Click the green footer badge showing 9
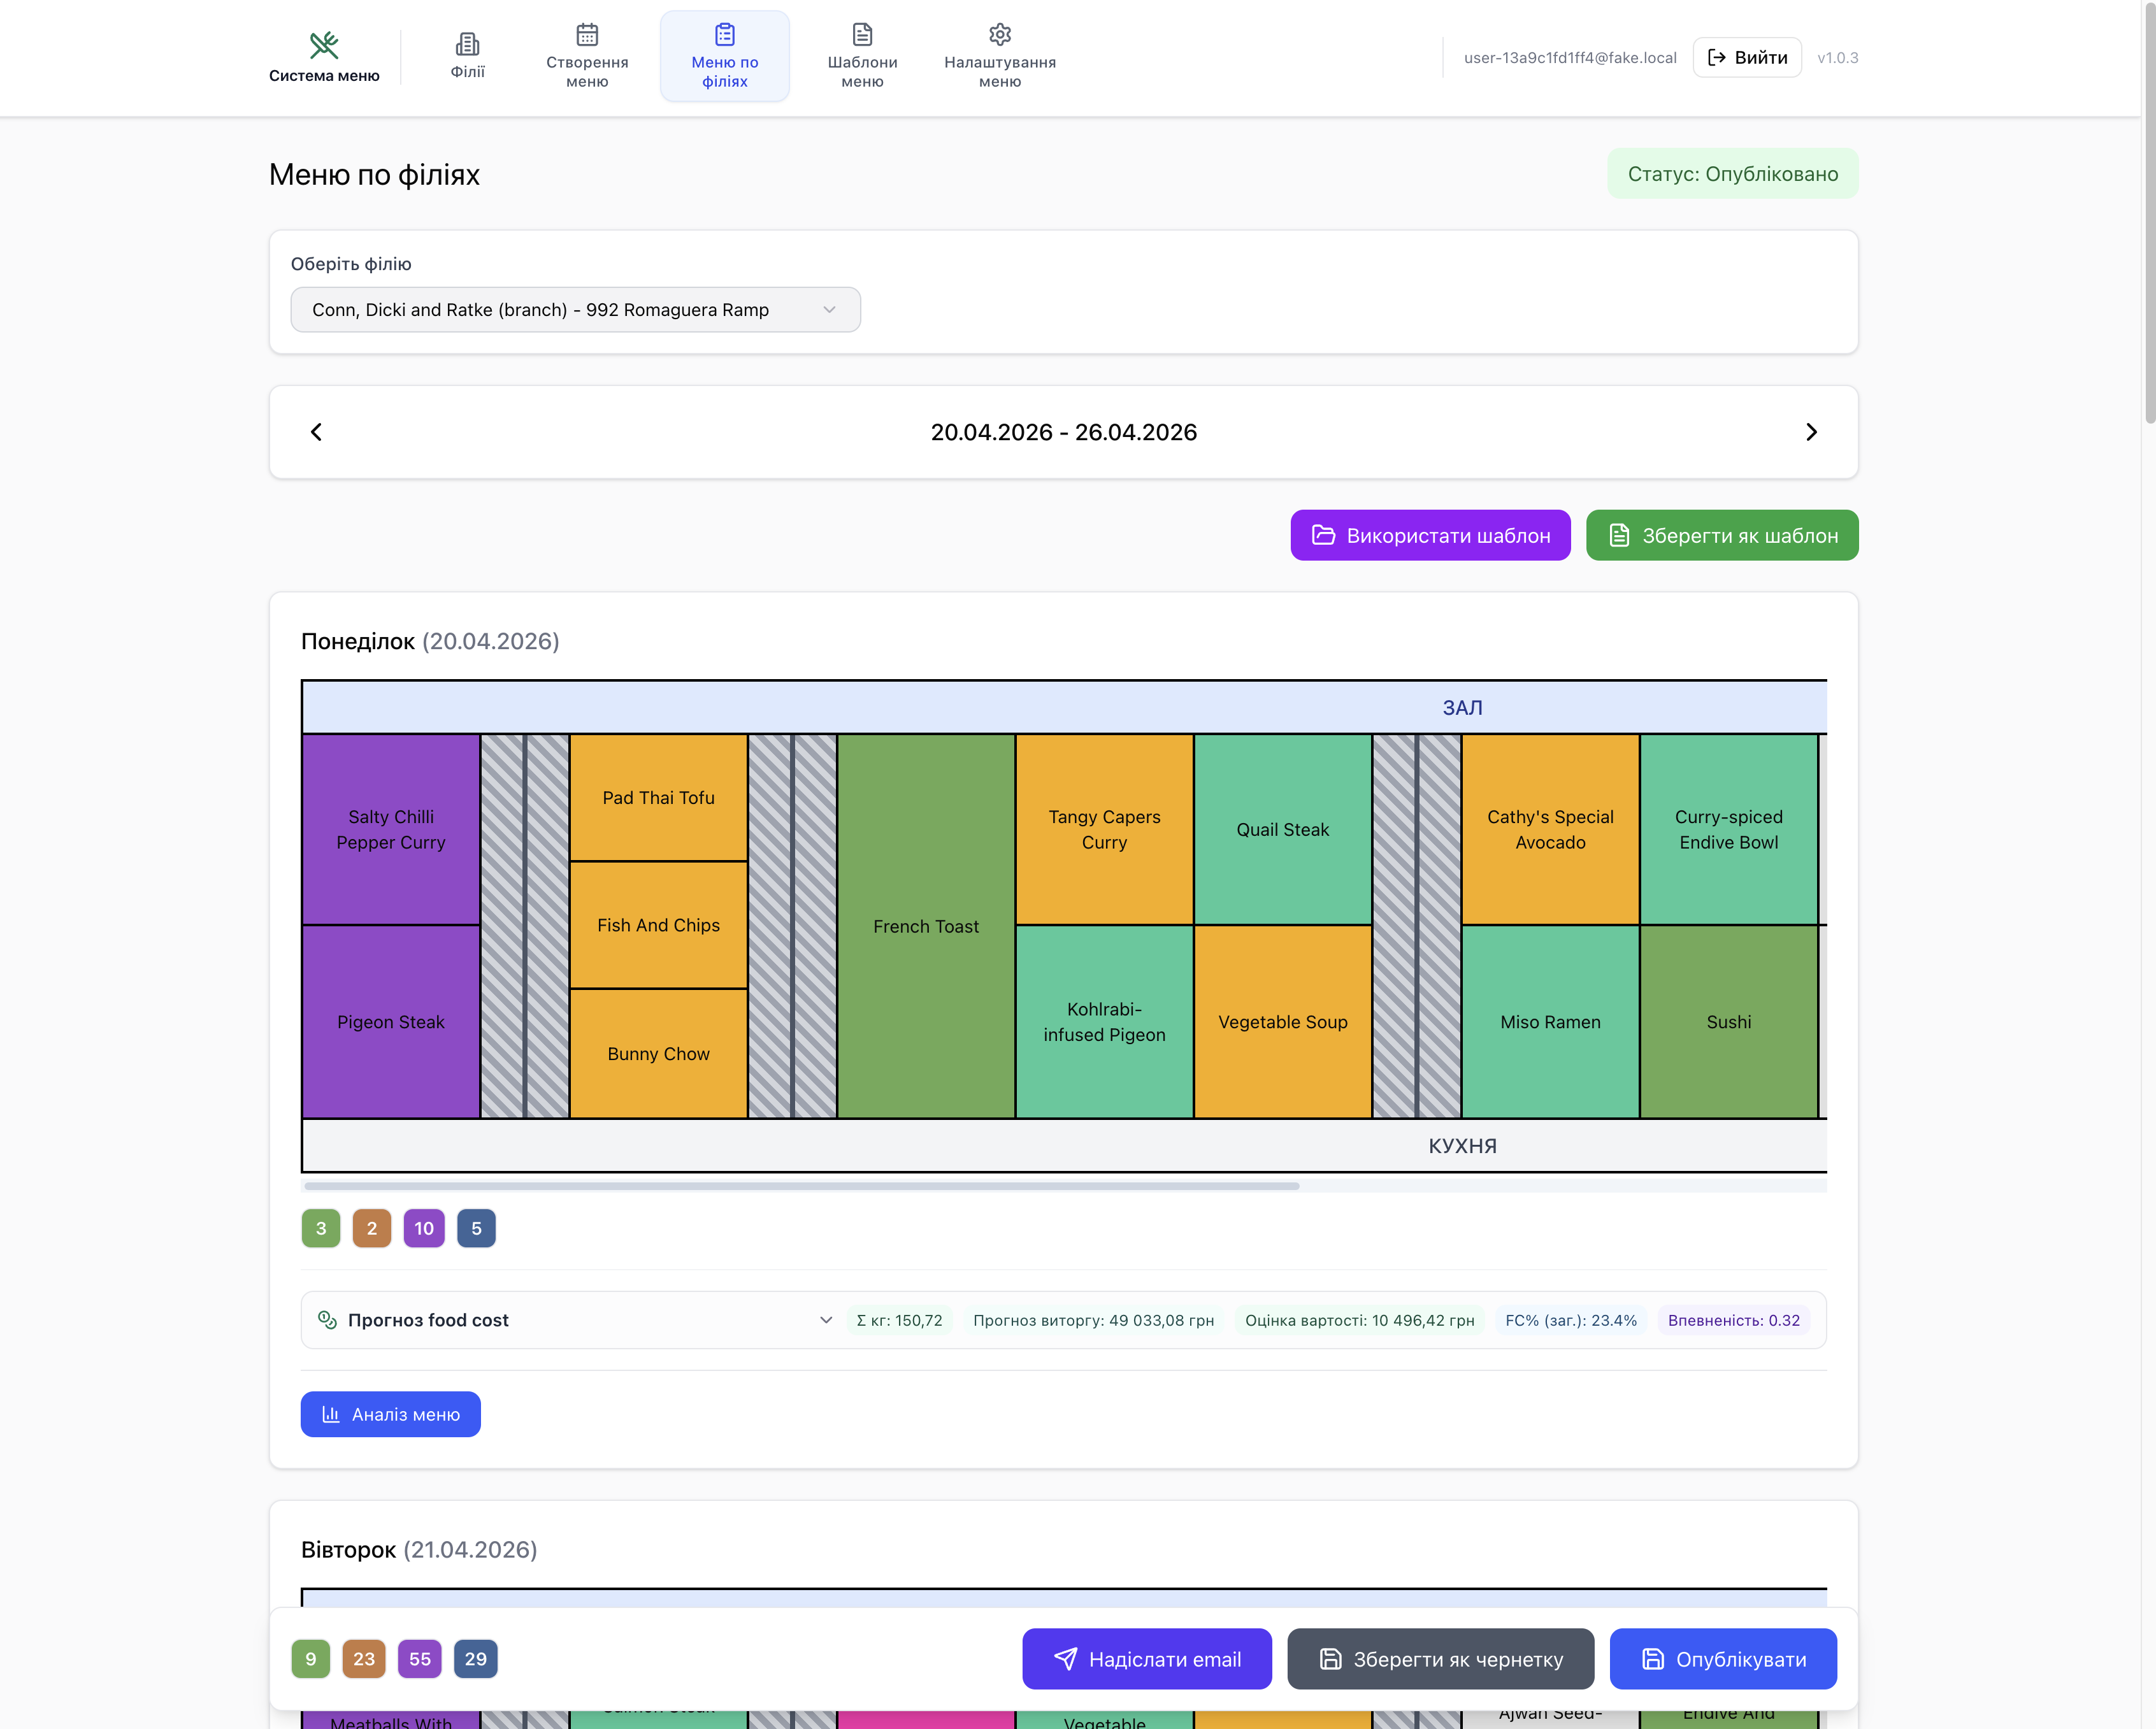 pyautogui.click(x=311, y=1659)
